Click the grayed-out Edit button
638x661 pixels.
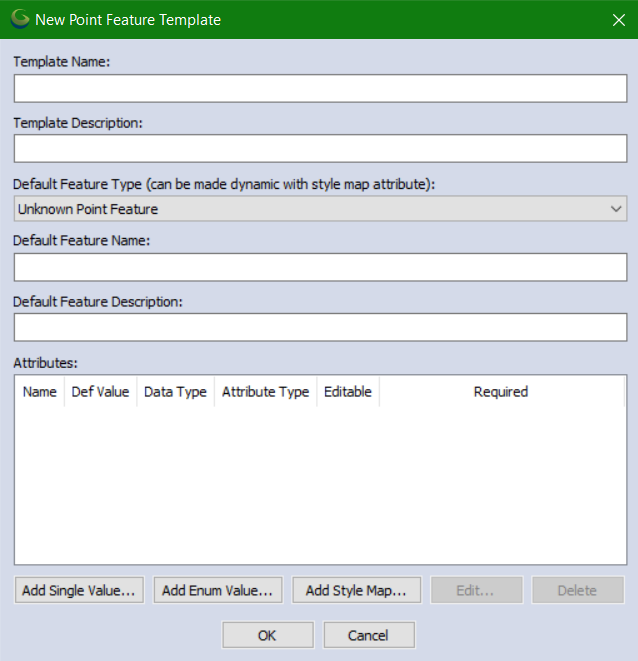pos(476,590)
